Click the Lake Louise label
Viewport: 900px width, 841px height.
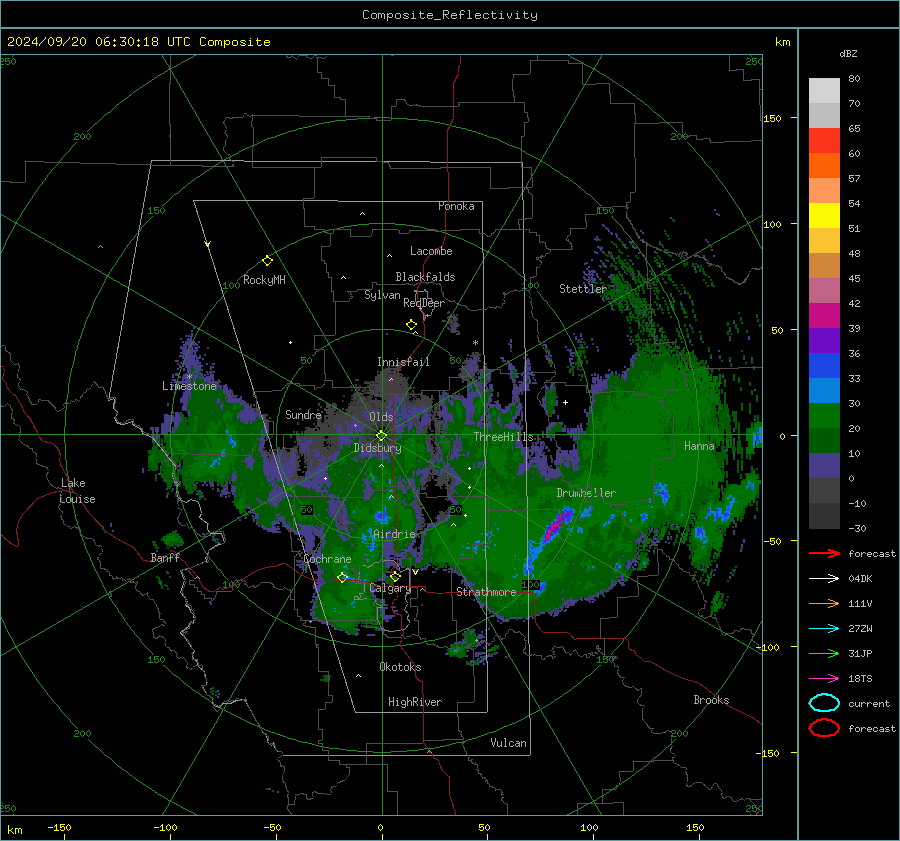coord(77,491)
